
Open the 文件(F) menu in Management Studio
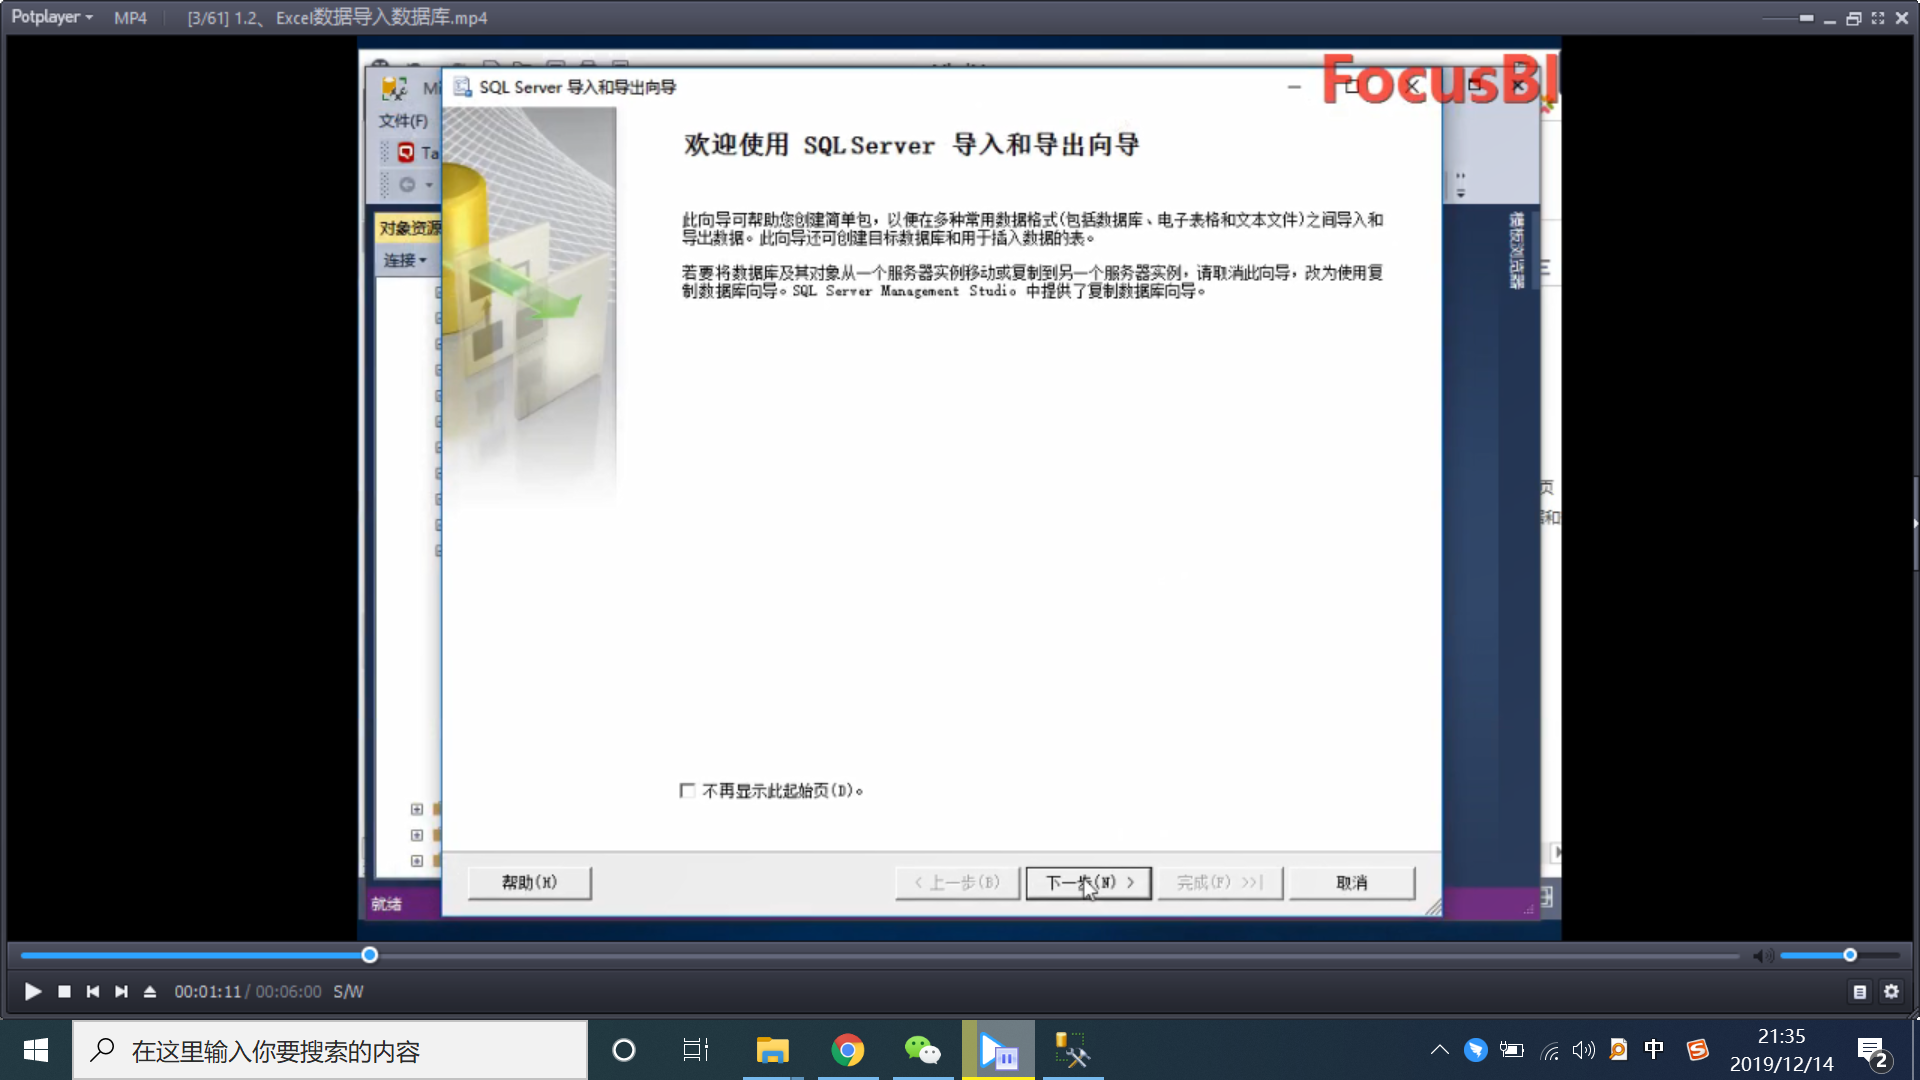[x=401, y=120]
